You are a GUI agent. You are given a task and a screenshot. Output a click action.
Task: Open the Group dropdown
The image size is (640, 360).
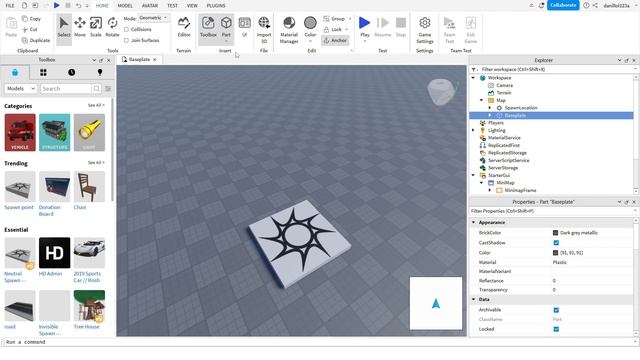click(x=350, y=19)
